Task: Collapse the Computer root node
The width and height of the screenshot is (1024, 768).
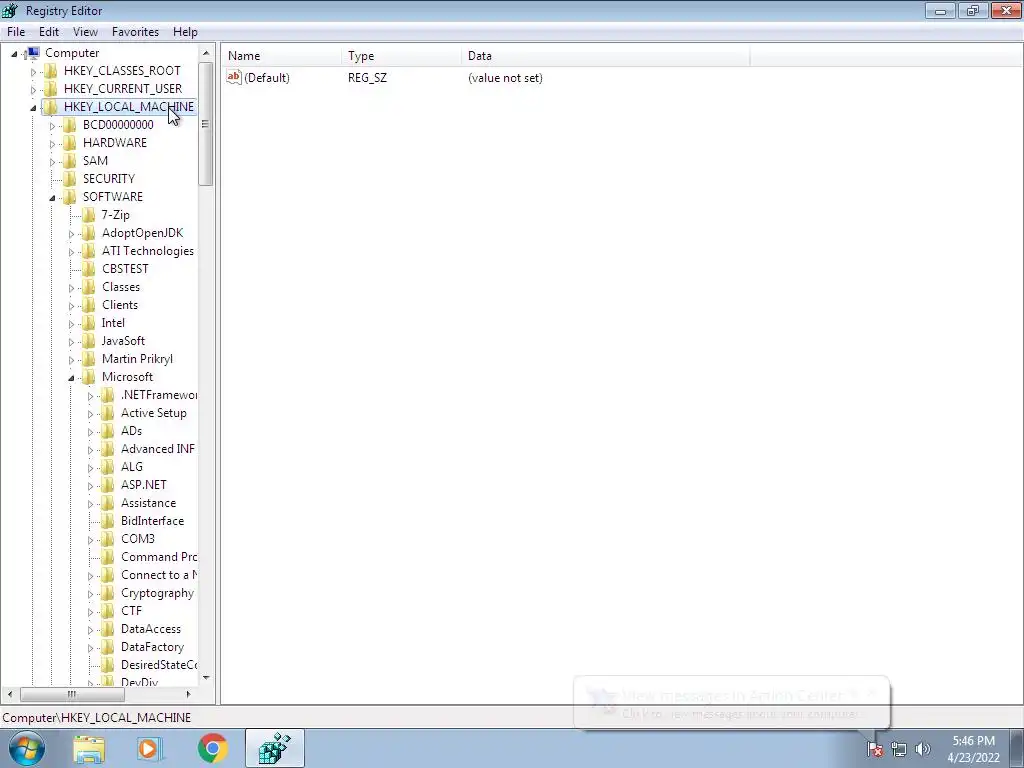Action: pos(14,54)
